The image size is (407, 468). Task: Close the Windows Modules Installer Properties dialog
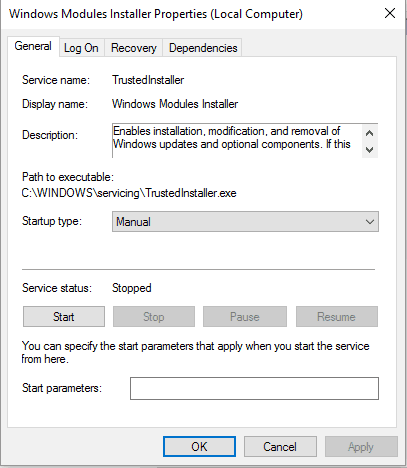[390, 14]
